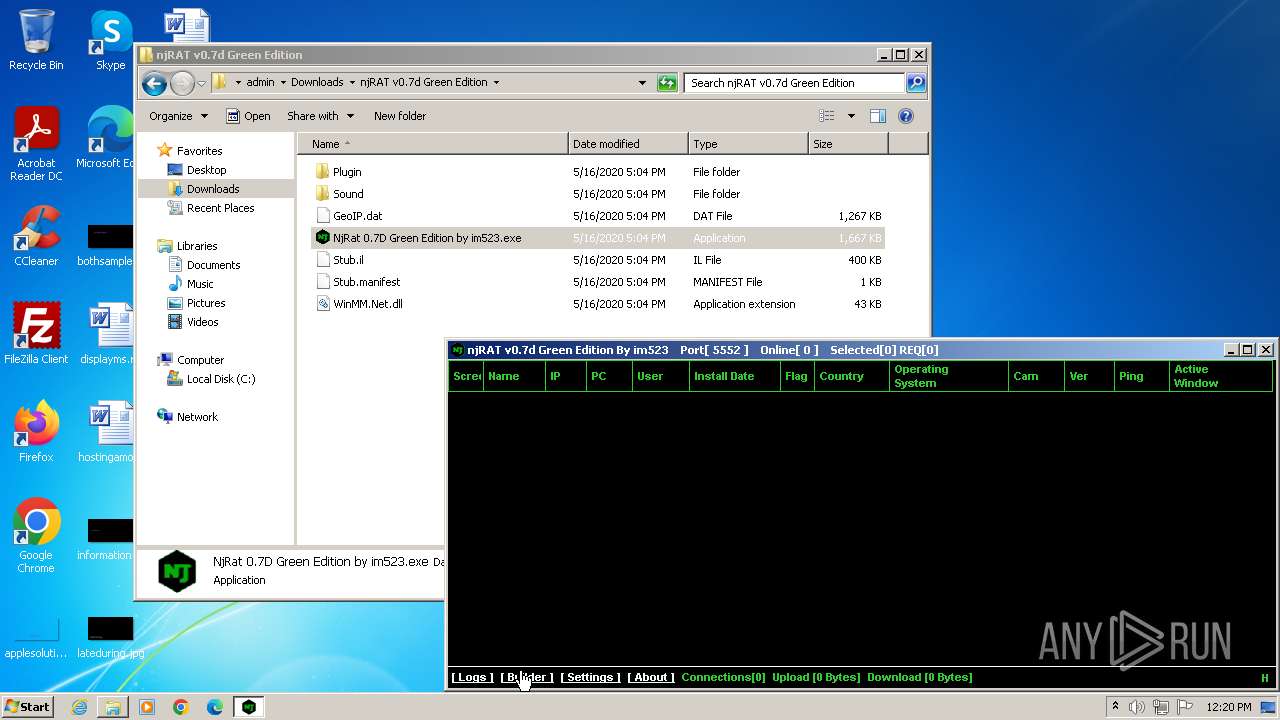The image size is (1280, 720).
Task: Select Skype desktop shortcut
Action: click(110, 40)
